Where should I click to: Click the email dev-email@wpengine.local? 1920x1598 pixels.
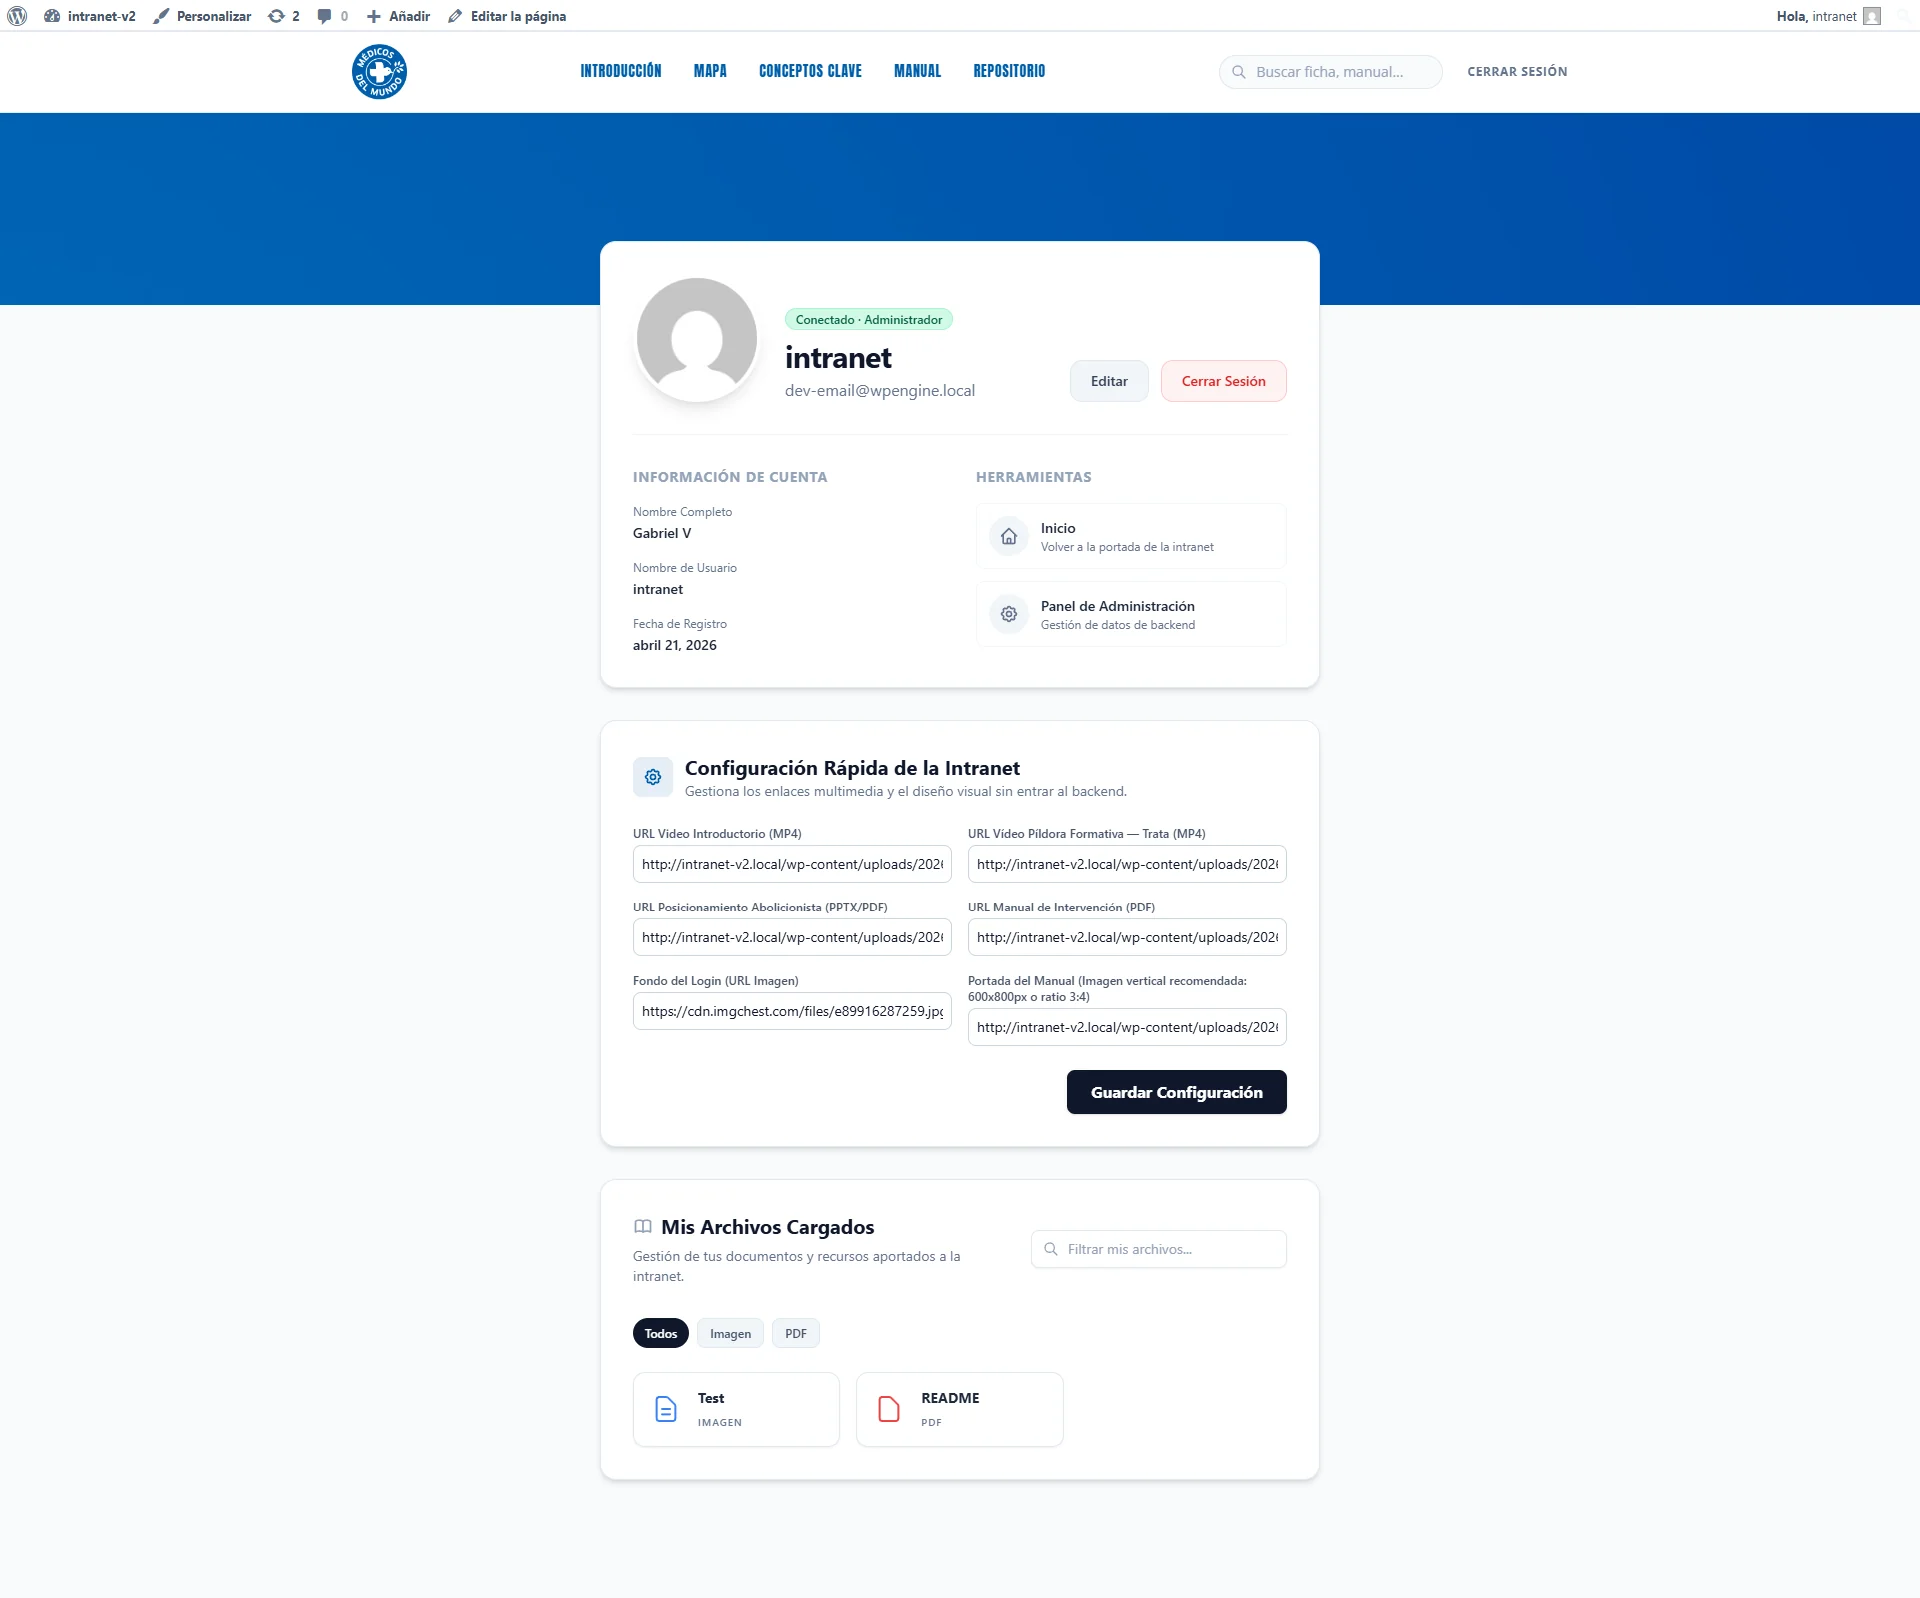tap(880, 391)
